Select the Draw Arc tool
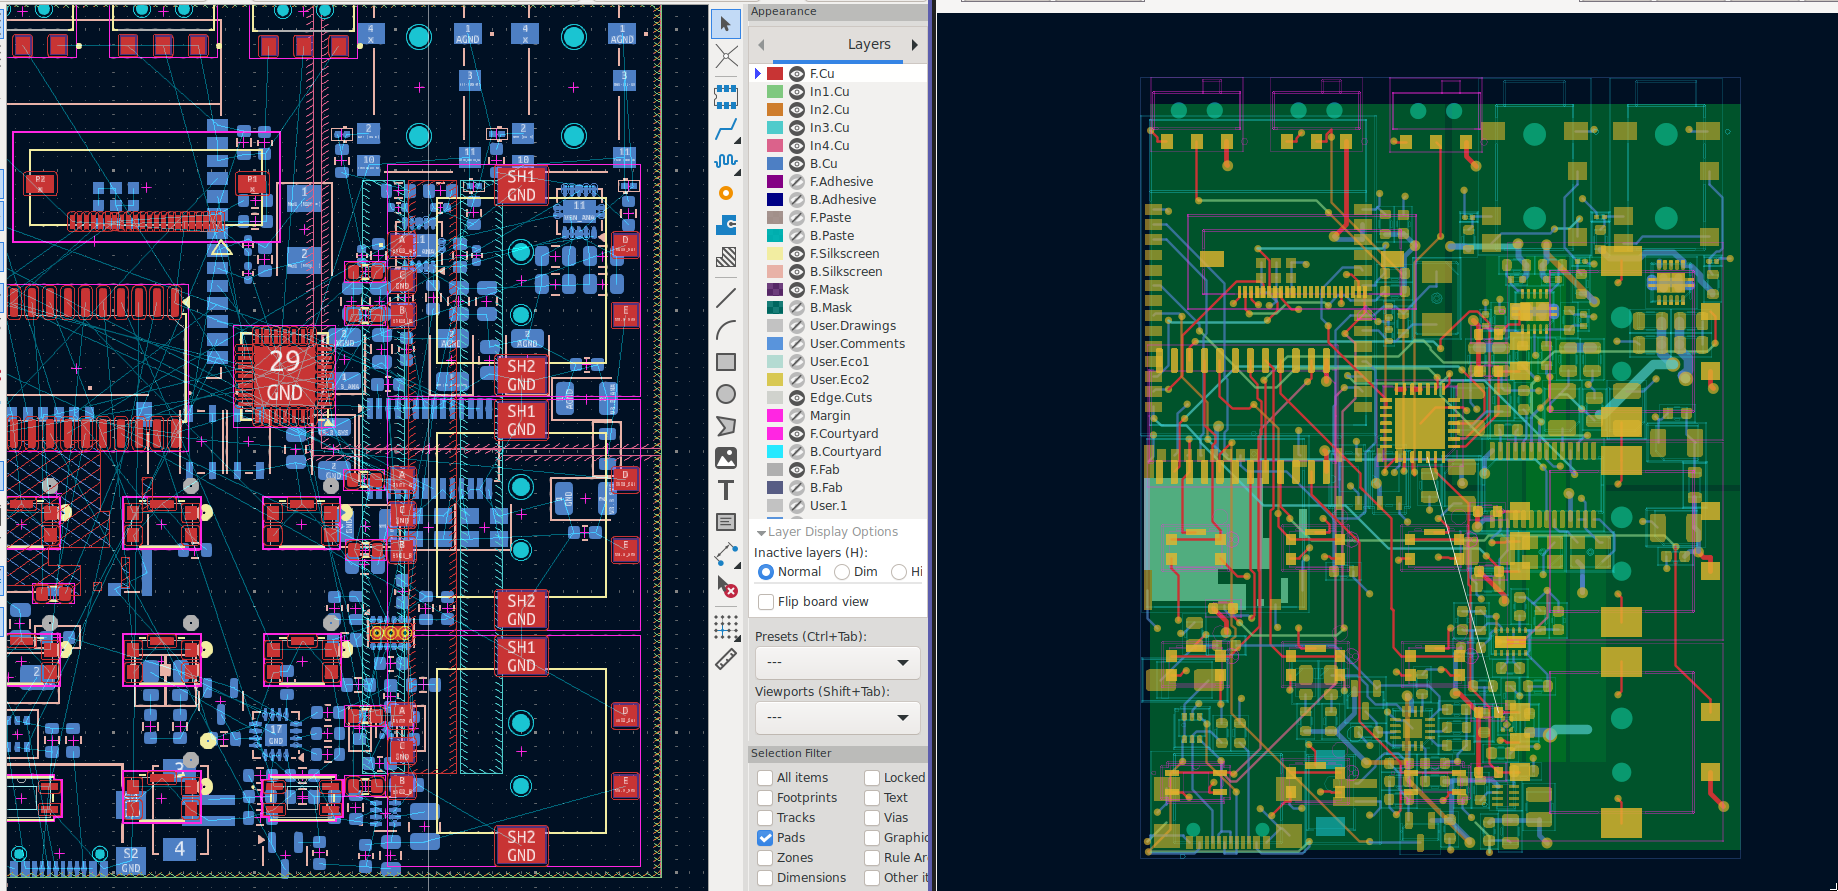The image size is (1838, 891). [x=726, y=330]
